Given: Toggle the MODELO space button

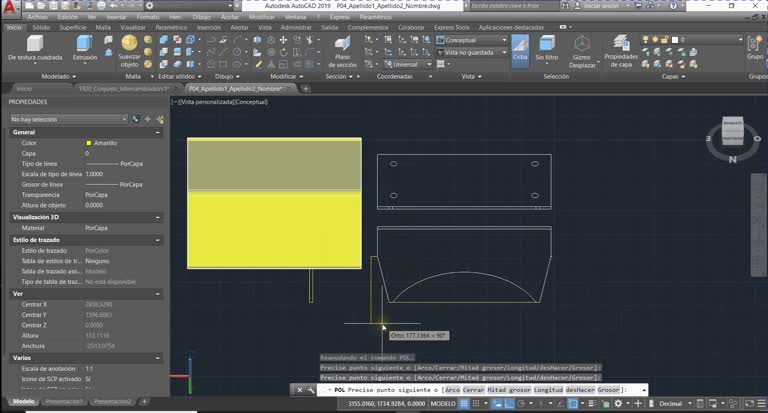Looking at the screenshot, I should pyautogui.click(x=443, y=404).
